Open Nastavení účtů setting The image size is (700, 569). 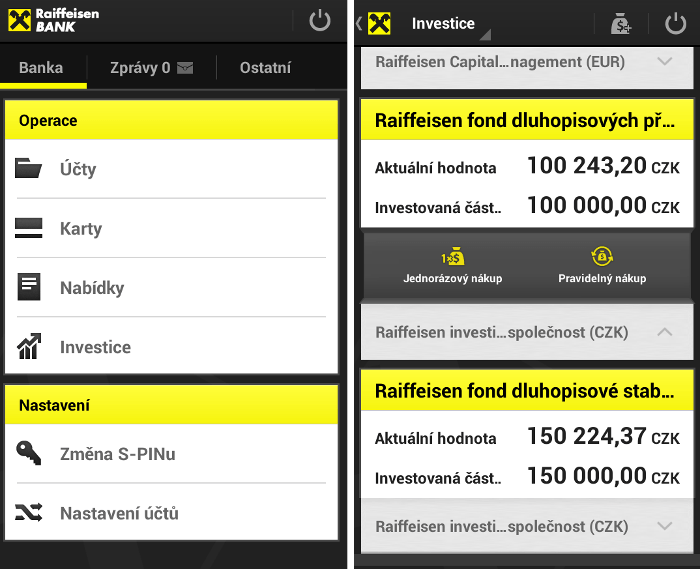171,513
